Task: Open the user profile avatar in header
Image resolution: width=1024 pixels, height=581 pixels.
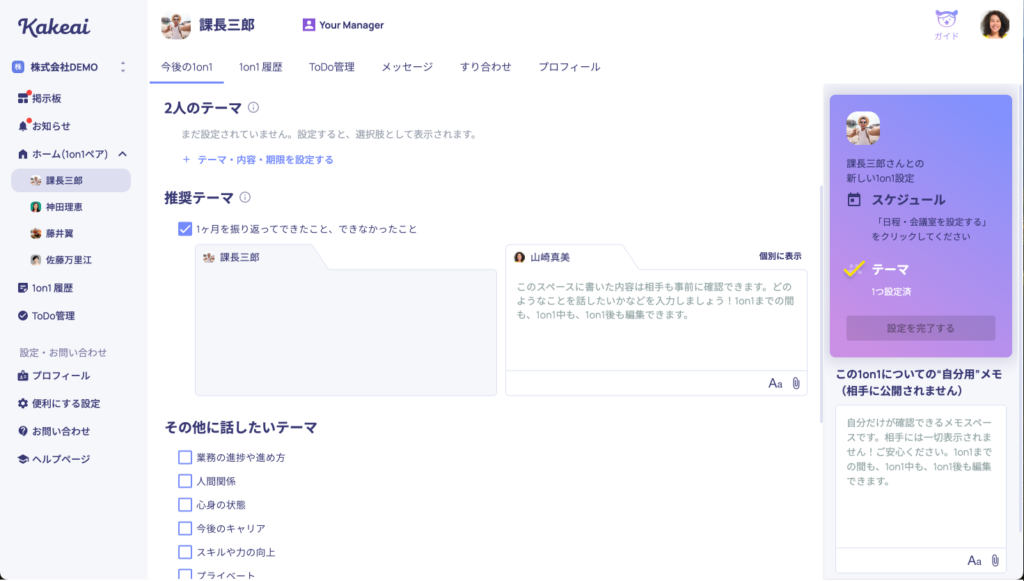Action: [x=995, y=25]
